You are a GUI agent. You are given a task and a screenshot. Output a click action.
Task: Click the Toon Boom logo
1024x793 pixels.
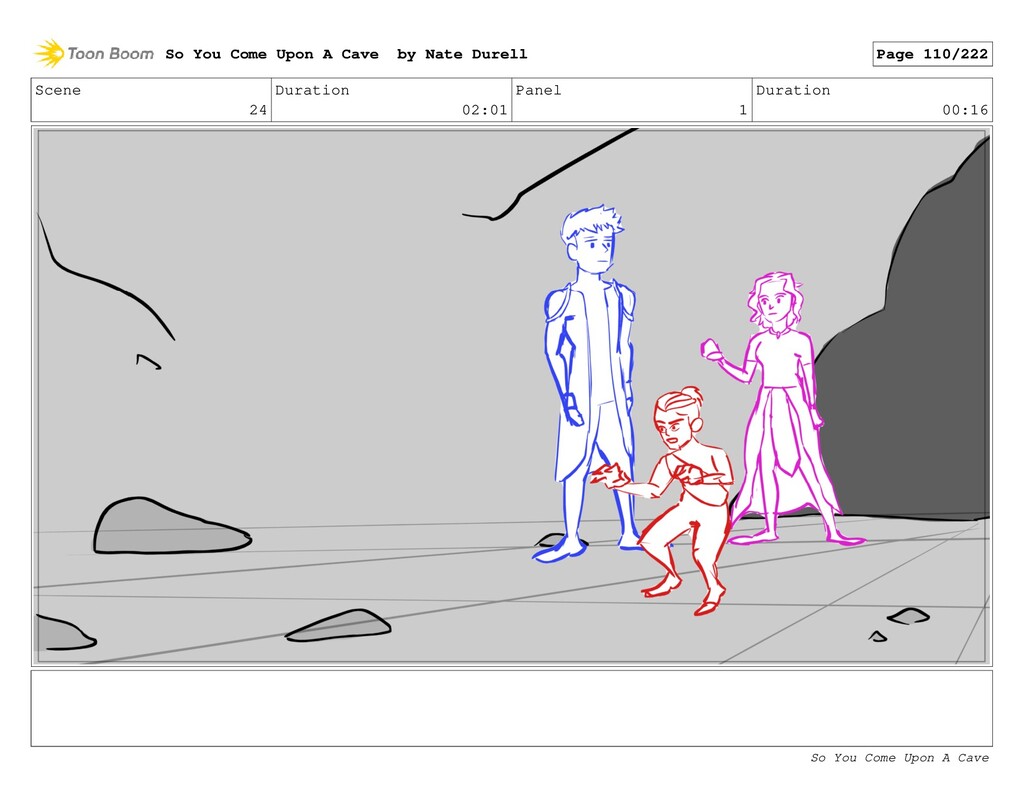[x=94, y=54]
